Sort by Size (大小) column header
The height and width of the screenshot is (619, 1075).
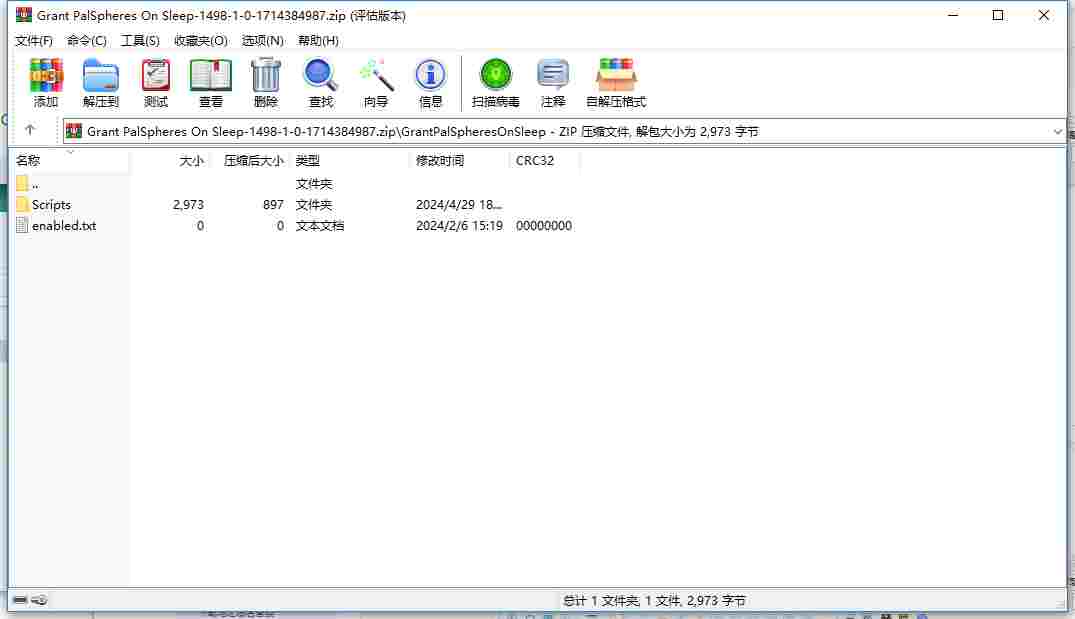[x=191, y=160]
